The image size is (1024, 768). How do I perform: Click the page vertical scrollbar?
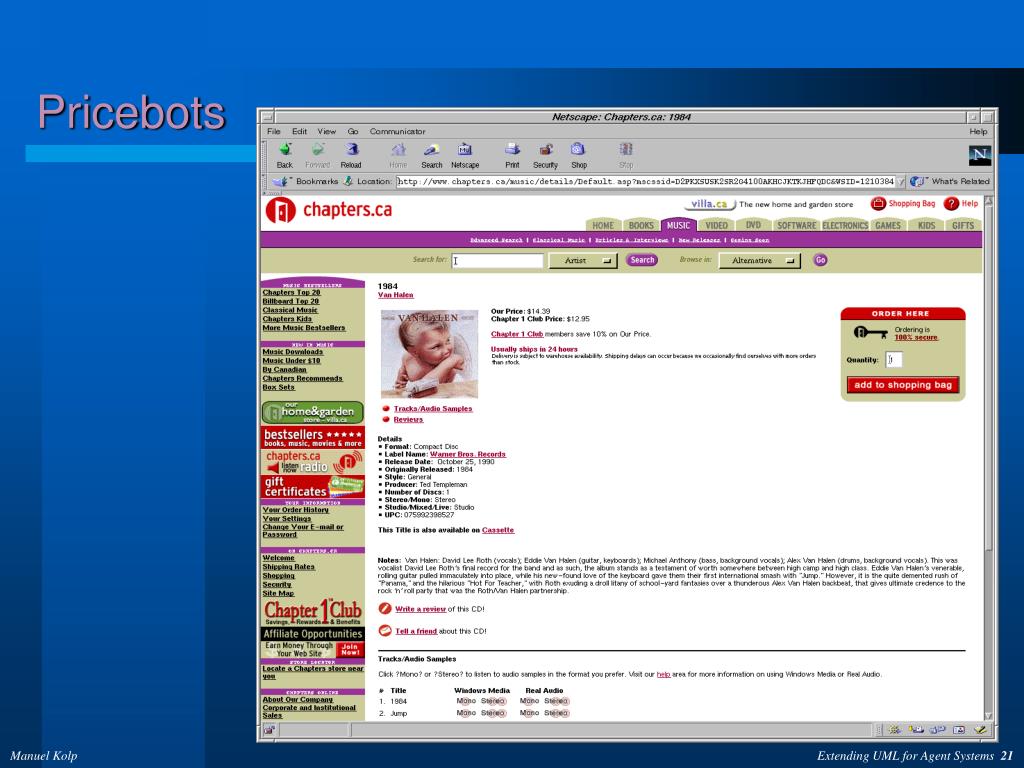(x=988, y=457)
